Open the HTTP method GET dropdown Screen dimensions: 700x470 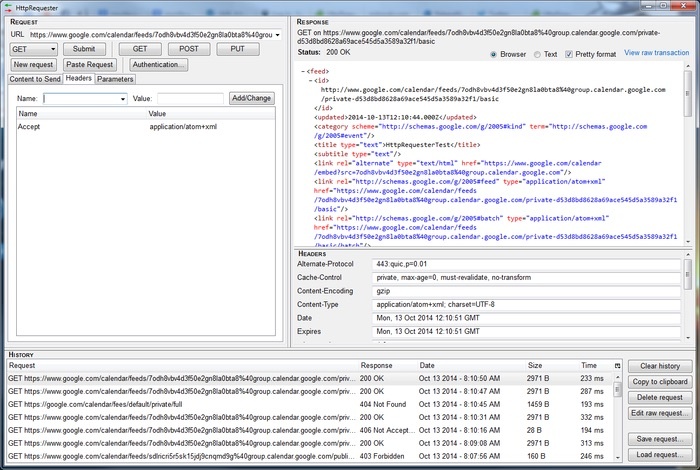coord(33,49)
